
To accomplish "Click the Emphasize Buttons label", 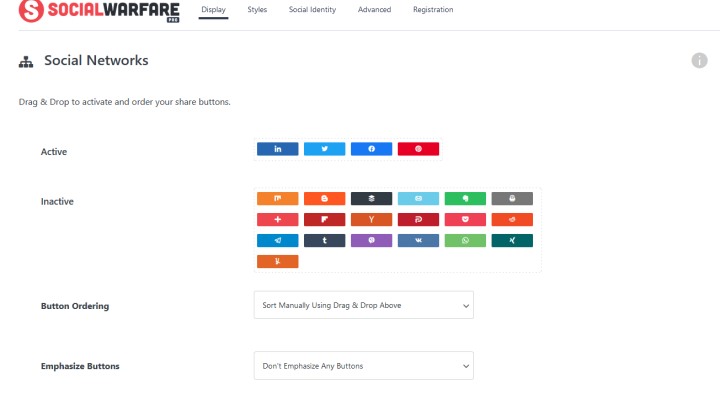I will (x=80, y=366).
